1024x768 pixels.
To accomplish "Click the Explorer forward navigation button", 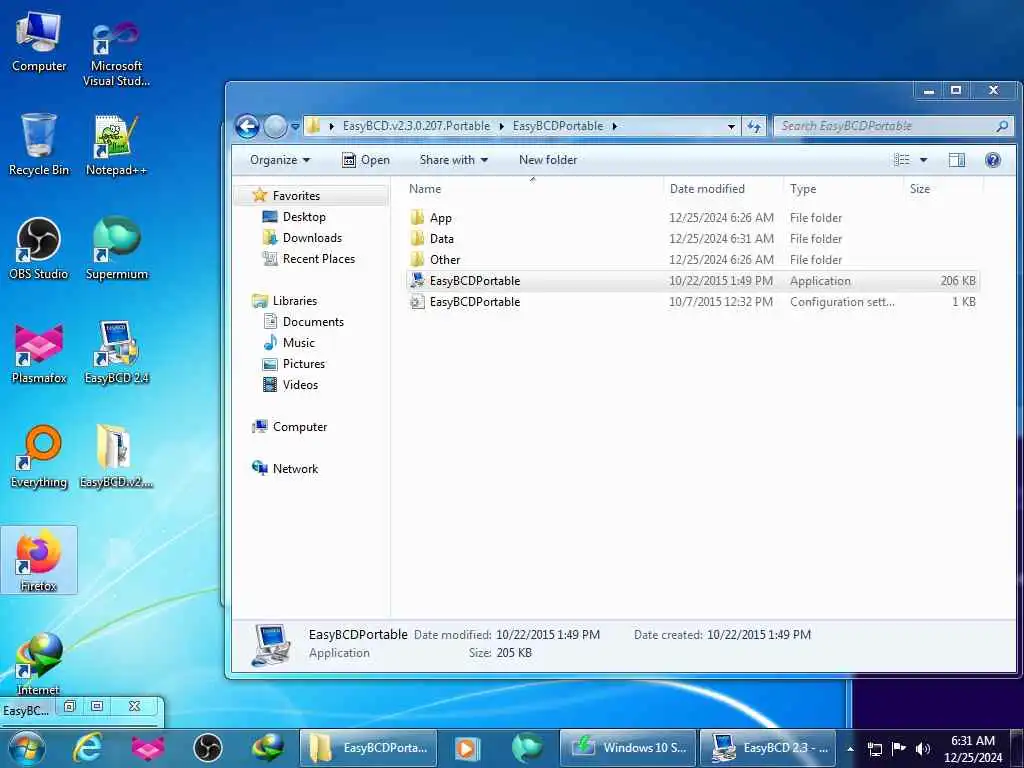I will click(x=275, y=126).
